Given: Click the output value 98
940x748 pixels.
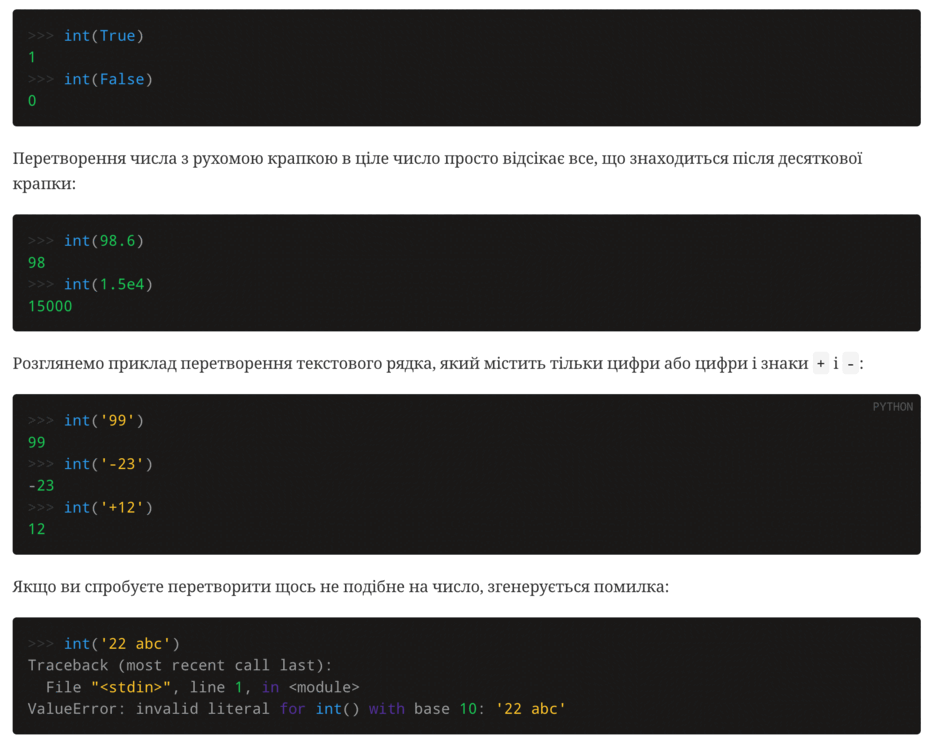Looking at the screenshot, I should 37,263.
